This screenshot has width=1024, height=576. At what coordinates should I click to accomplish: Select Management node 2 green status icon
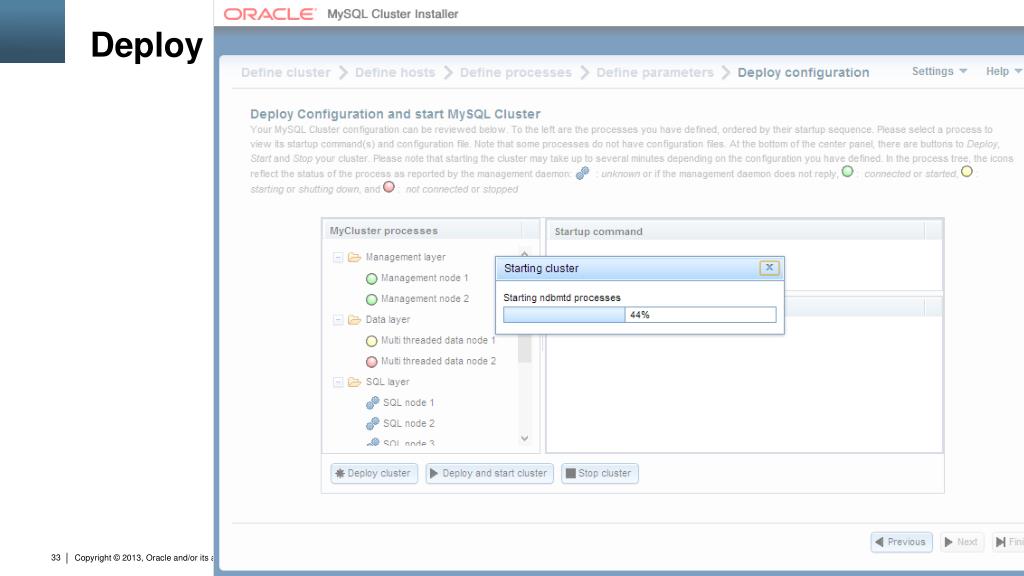coord(372,300)
